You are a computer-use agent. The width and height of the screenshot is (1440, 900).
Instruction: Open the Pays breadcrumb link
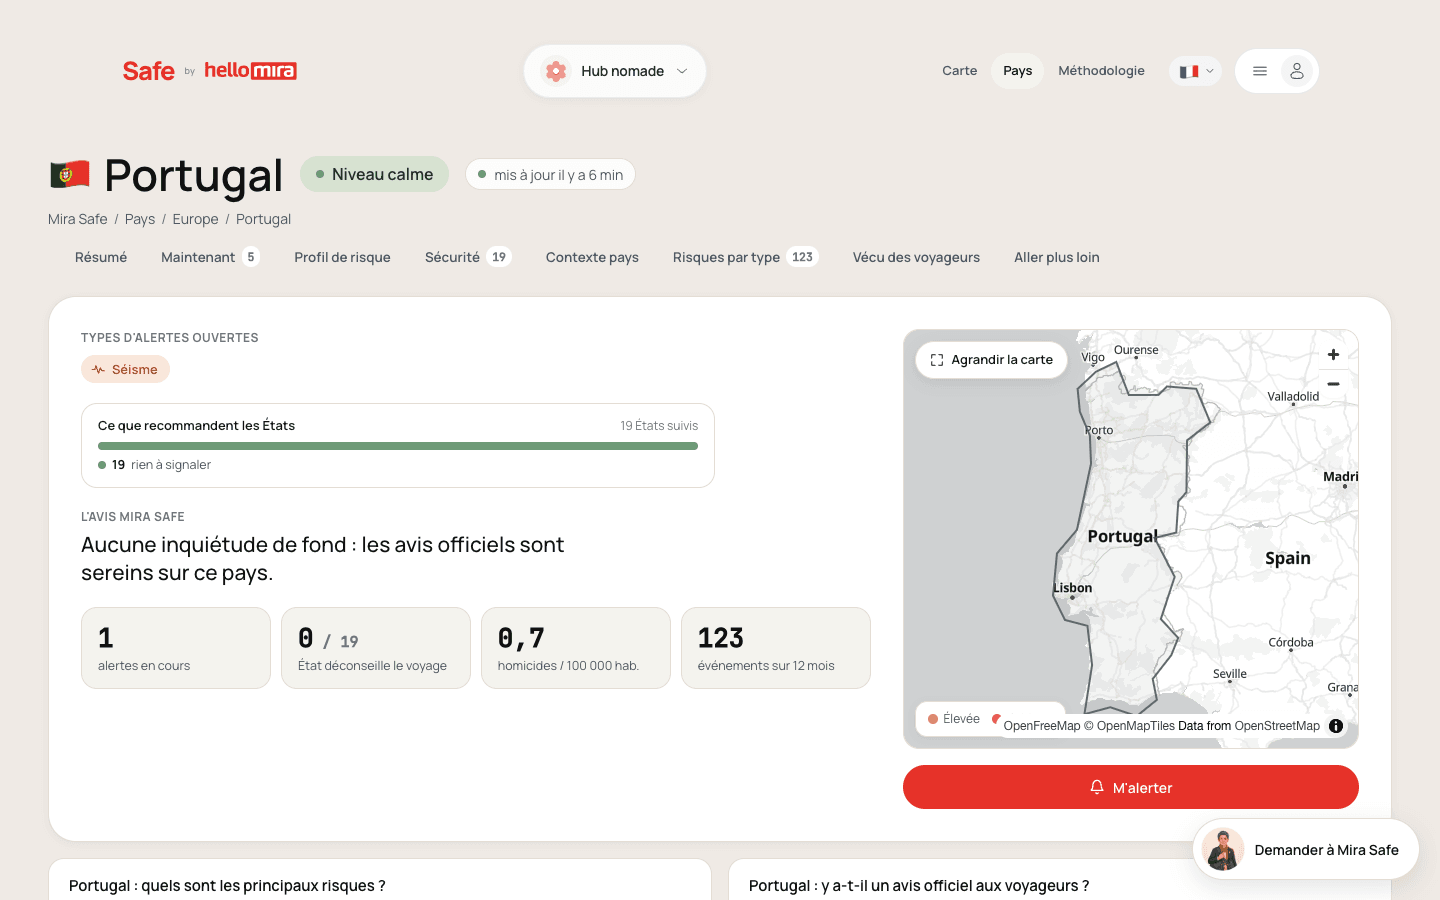tap(140, 219)
